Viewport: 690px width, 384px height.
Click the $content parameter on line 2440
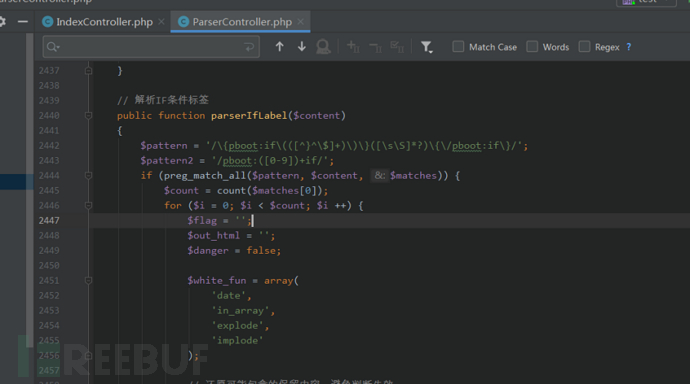tap(317, 115)
